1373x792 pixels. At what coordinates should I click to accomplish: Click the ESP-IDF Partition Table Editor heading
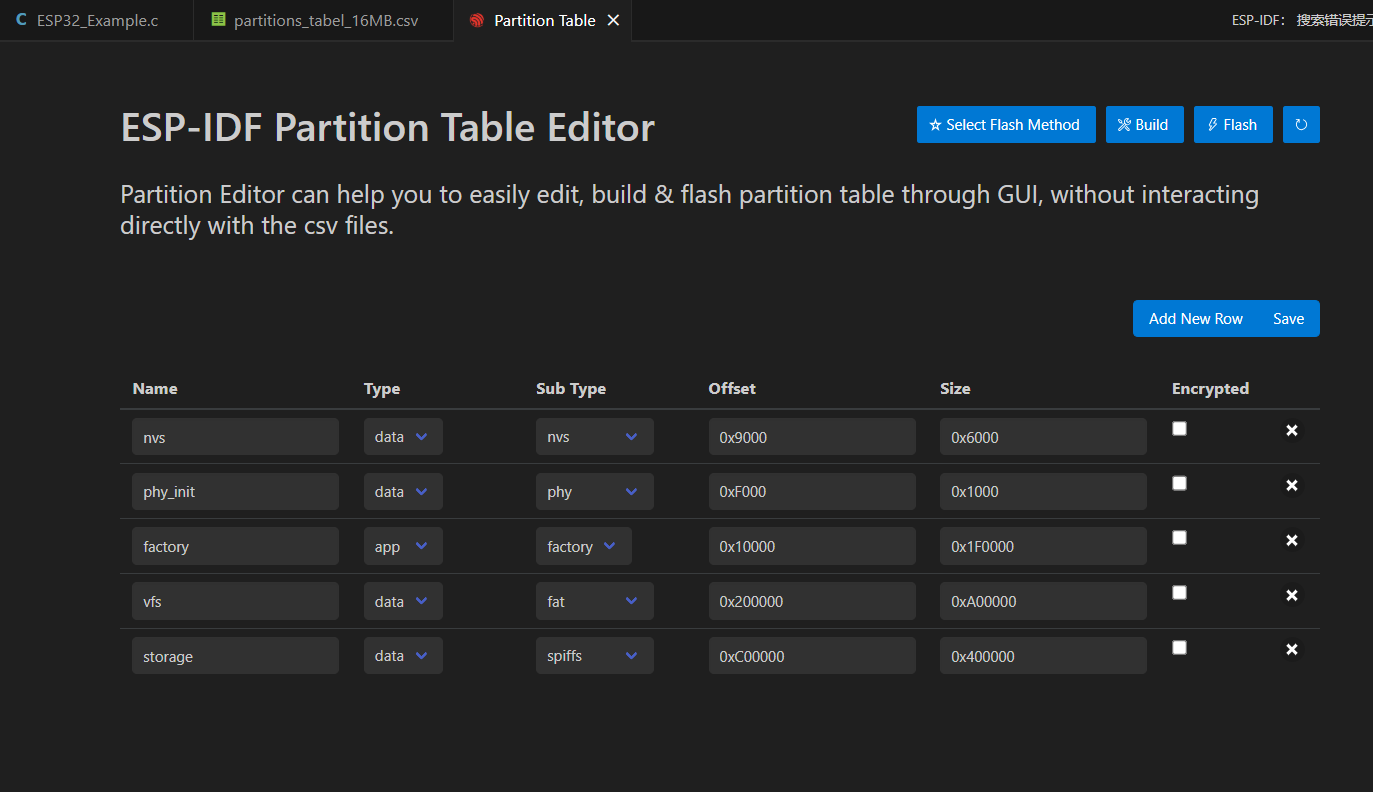coord(388,128)
